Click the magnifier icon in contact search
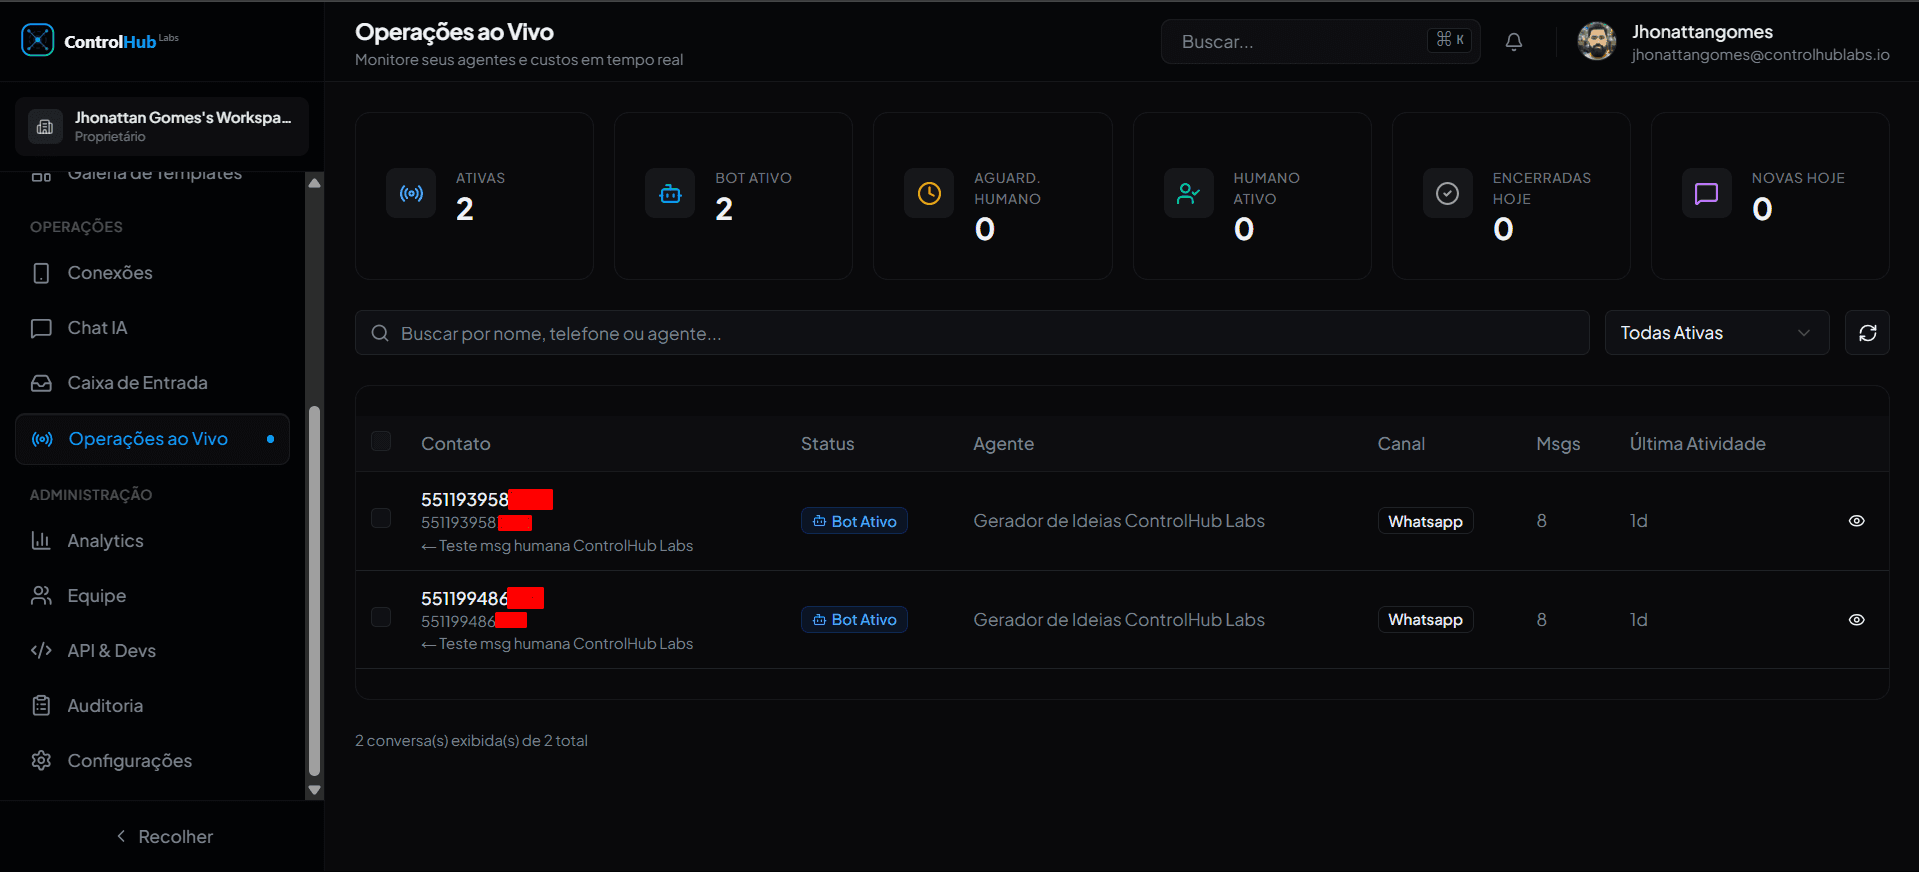 click(380, 333)
